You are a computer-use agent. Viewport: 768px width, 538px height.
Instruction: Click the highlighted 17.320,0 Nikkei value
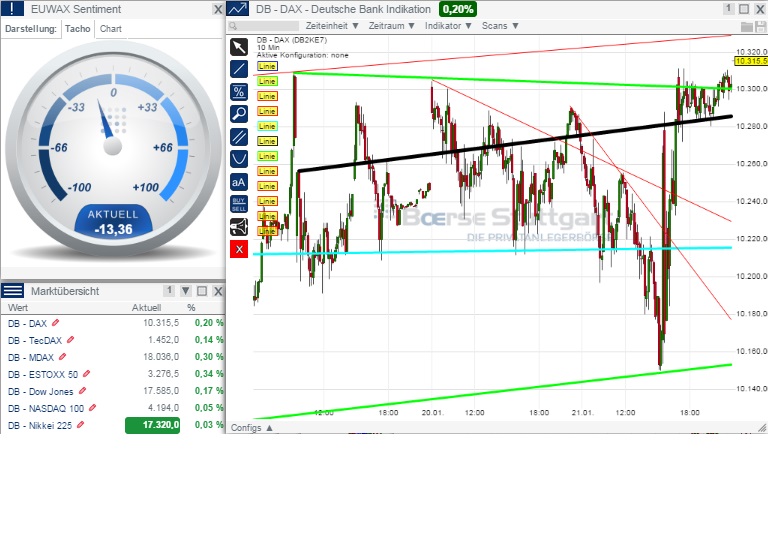pyautogui.click(x=152, y=425)
